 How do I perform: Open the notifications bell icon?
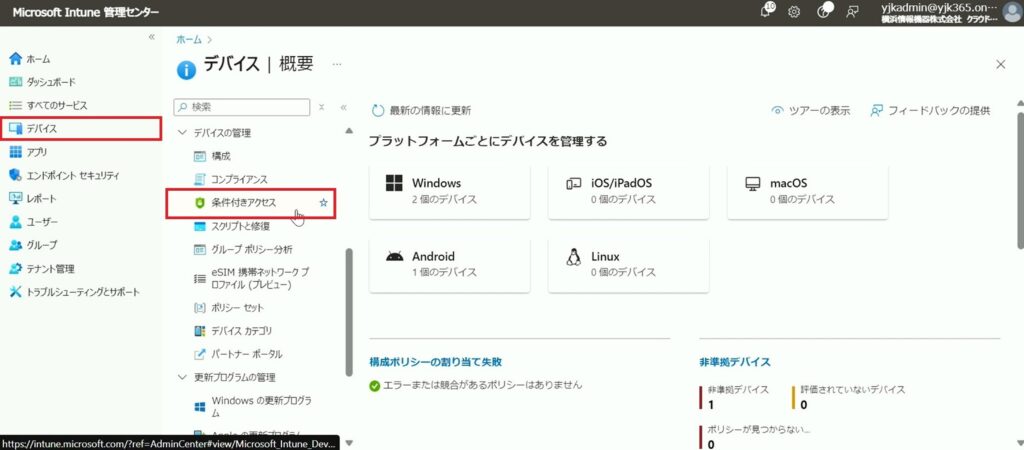pyautogui.click(x=767, y=11)
